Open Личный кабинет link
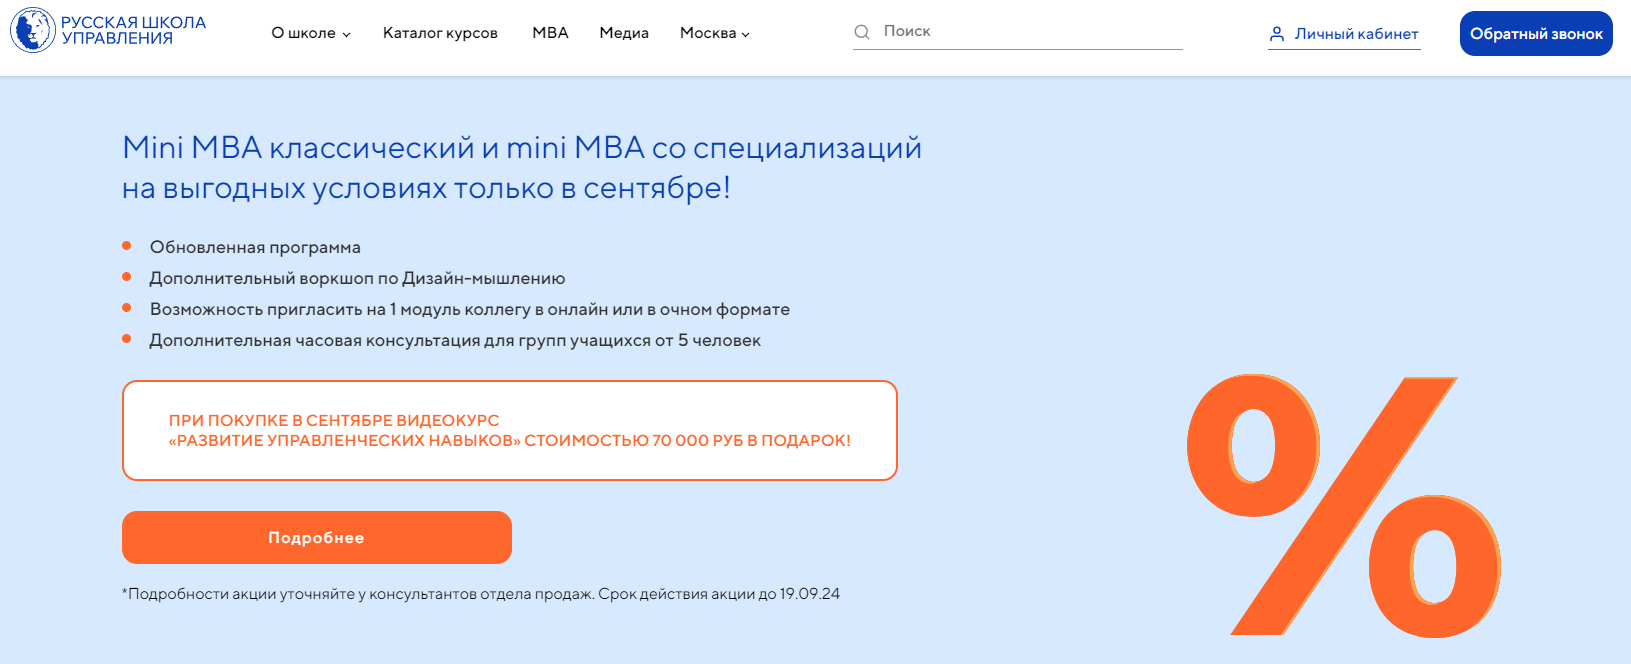1631x664 pixels. tap(1344, 34)
